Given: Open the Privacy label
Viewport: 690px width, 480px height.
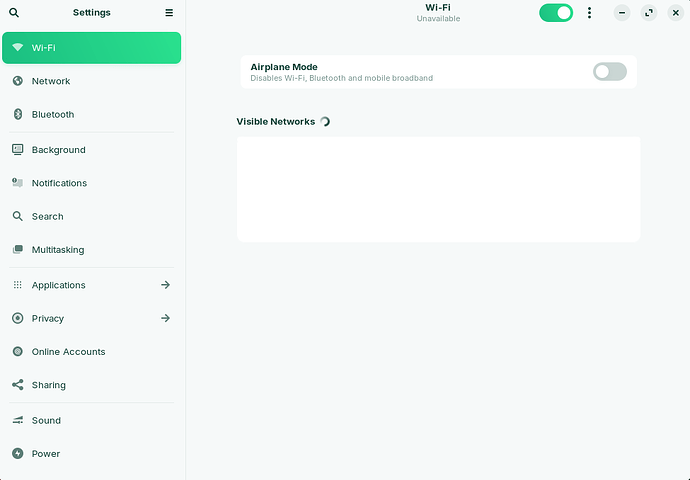Looking at the screenshot, I should click(x=48, y=319).
